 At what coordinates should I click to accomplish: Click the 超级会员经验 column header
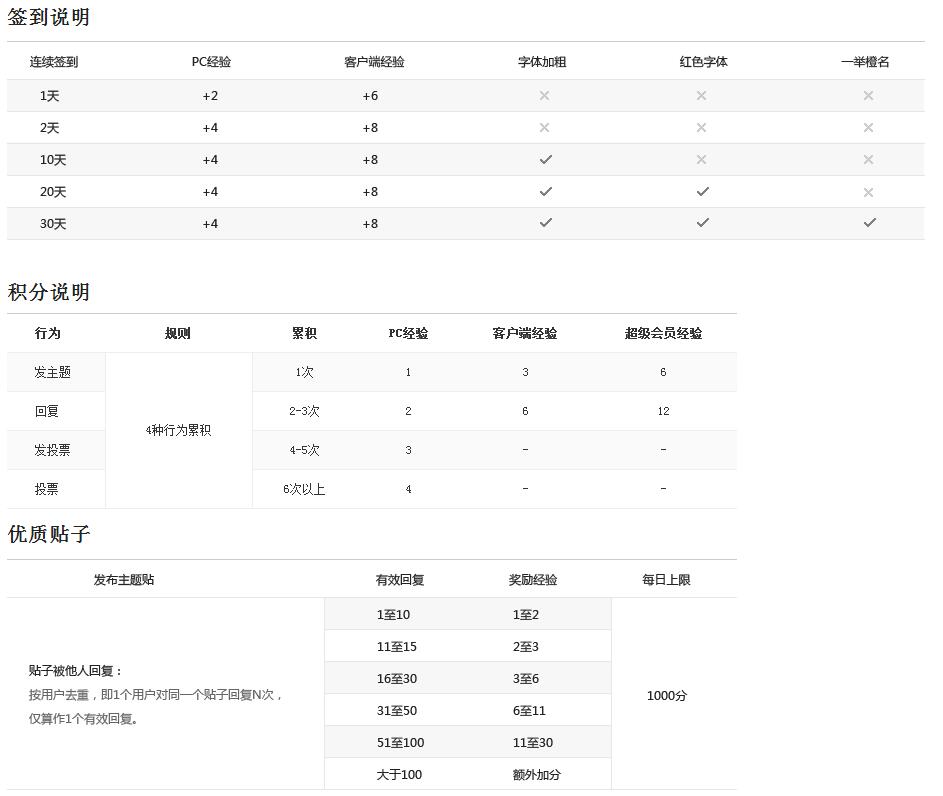663,334
